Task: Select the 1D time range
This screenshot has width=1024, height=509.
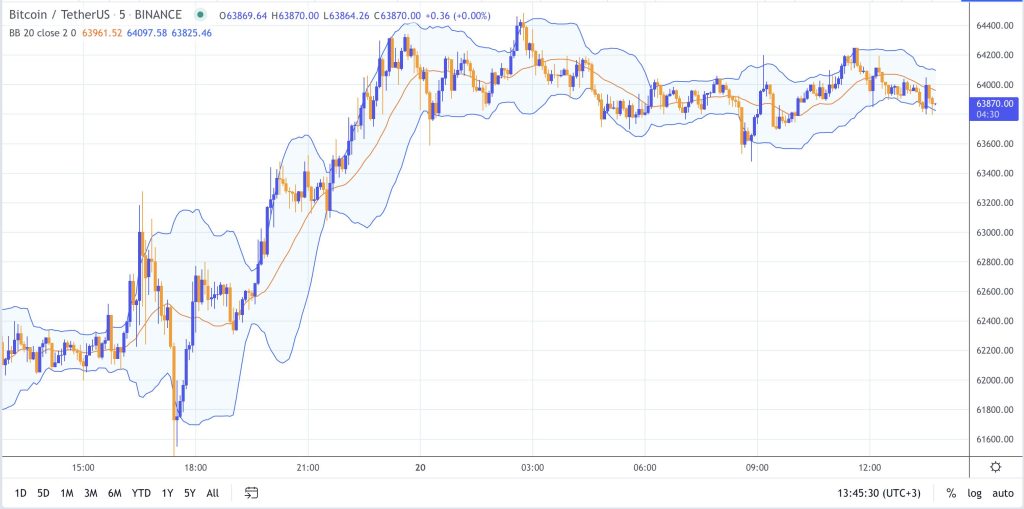Action: (21, 493)
